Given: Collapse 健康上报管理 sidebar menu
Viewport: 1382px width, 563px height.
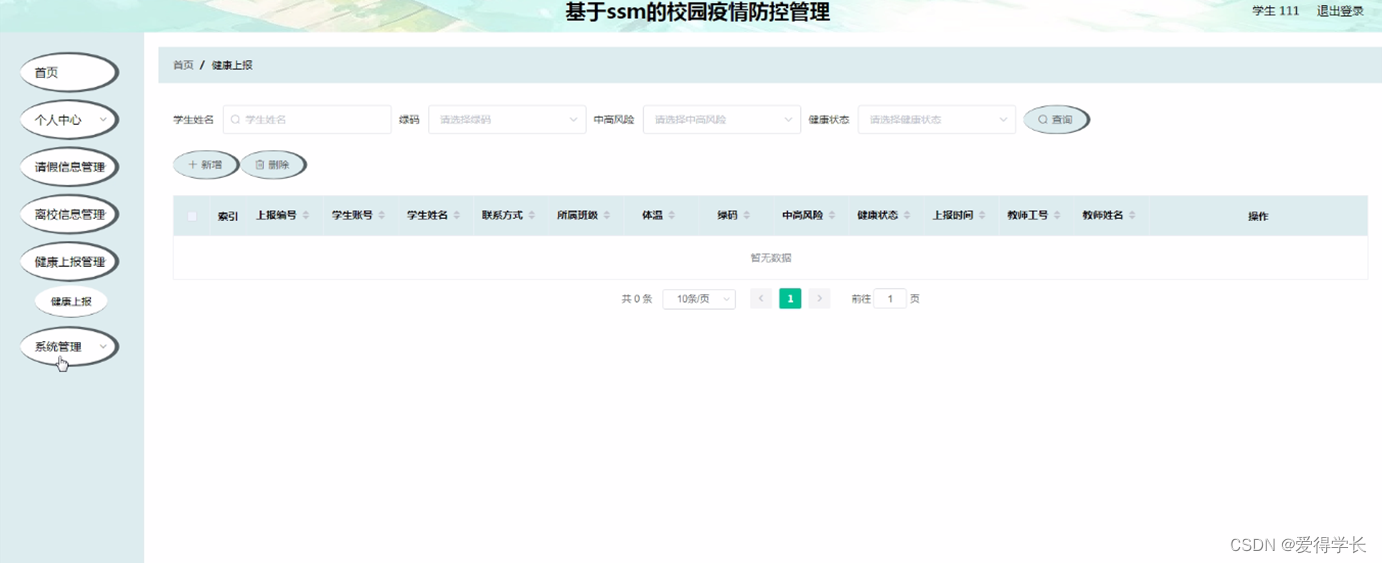Looking at the screenshot, I should pos(69,262).
